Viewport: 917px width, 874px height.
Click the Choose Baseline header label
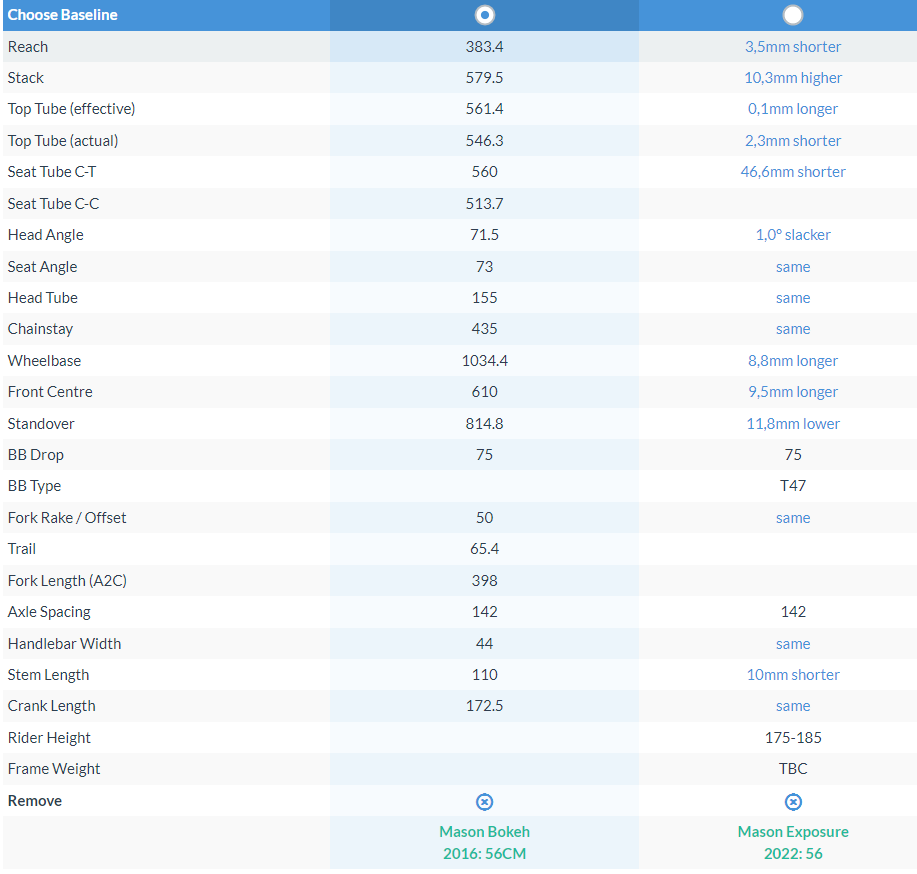pos(63,15)
